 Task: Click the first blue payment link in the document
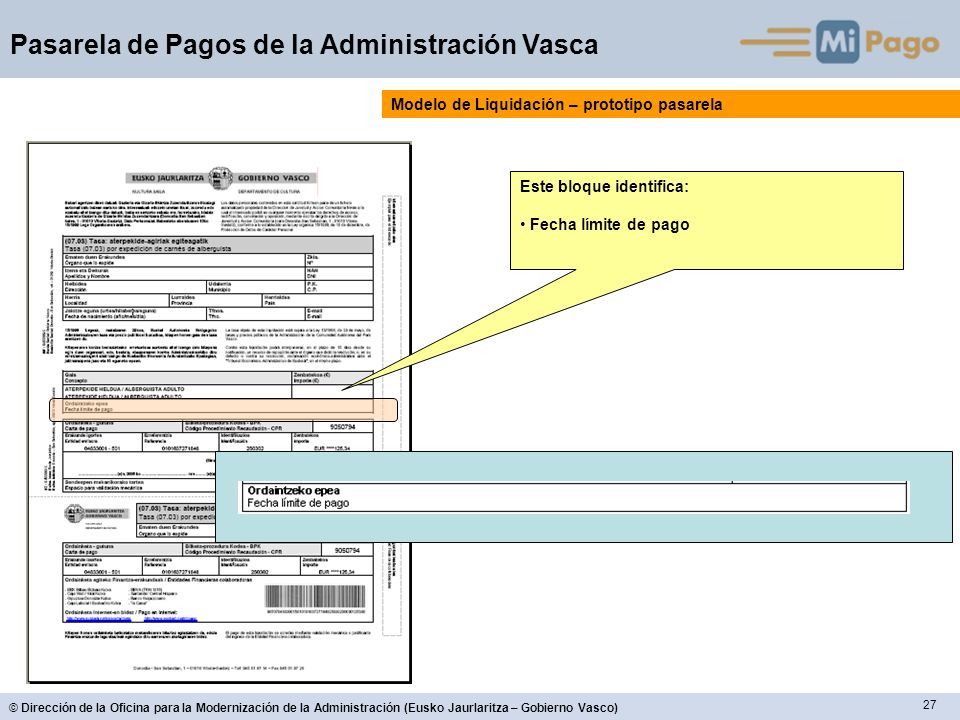click(x=98, y=619)
